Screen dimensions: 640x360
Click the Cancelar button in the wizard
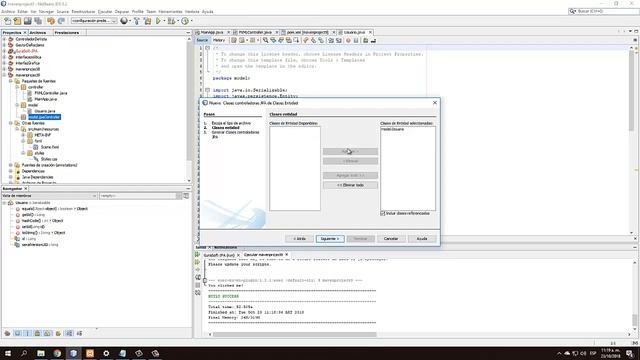point(391,239)
